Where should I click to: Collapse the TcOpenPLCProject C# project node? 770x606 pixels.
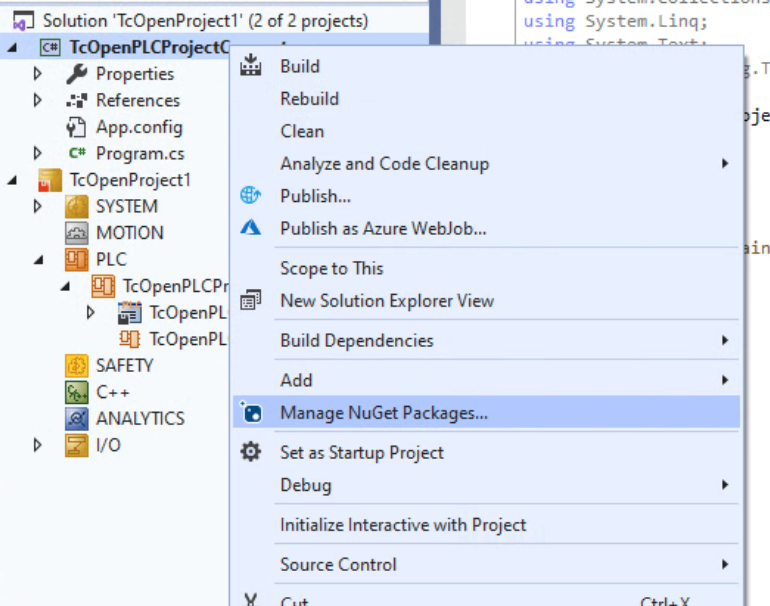point(13,48)
